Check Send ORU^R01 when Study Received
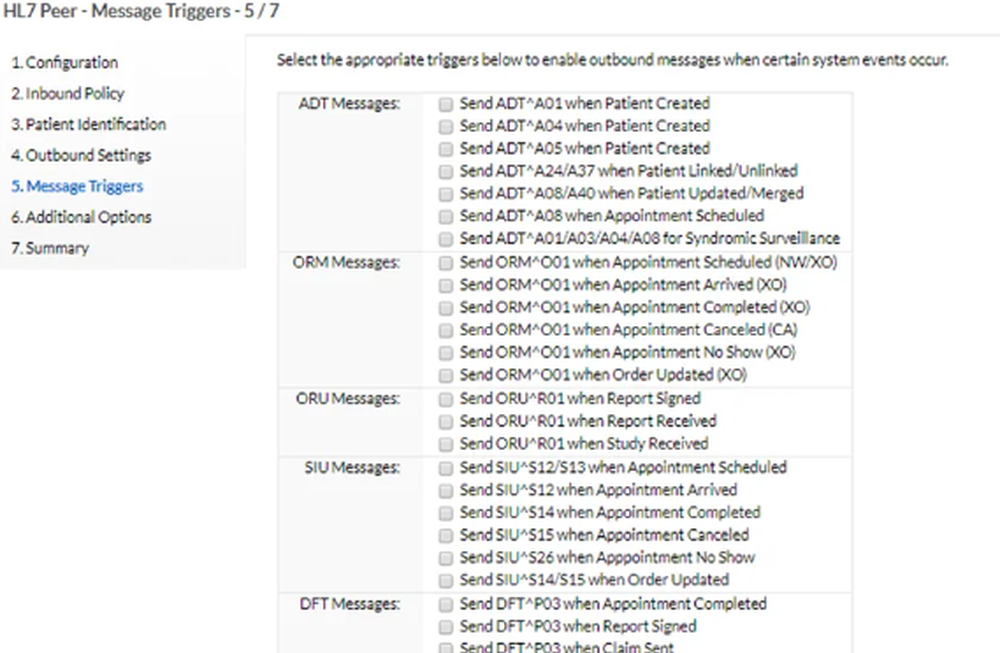The image size is (1000, 653). (444, 443)
